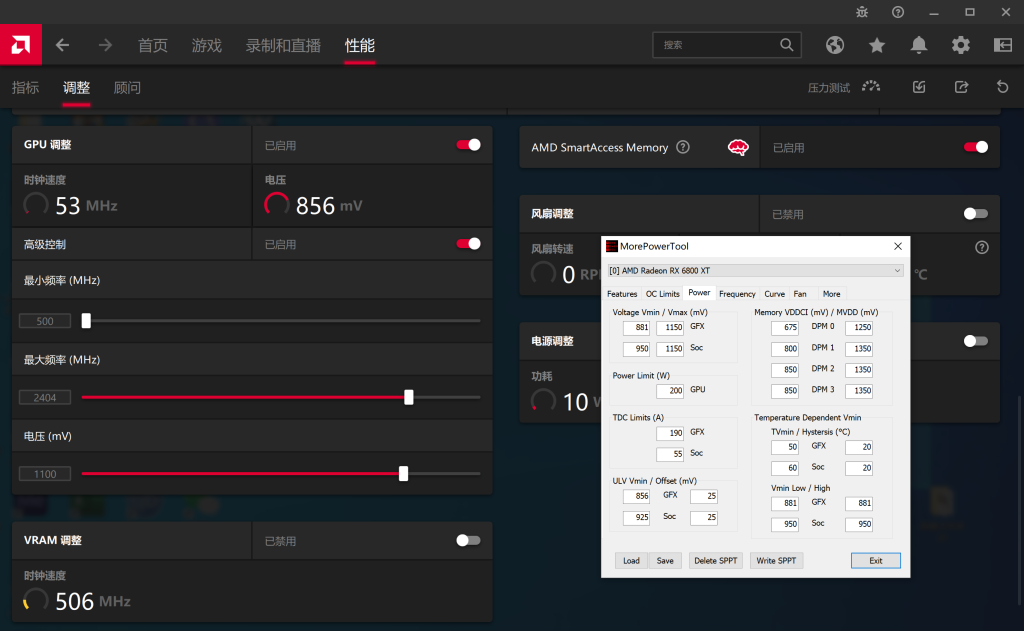
Task: Click the back arrow navigation icon
Action: tap(63, 45)
